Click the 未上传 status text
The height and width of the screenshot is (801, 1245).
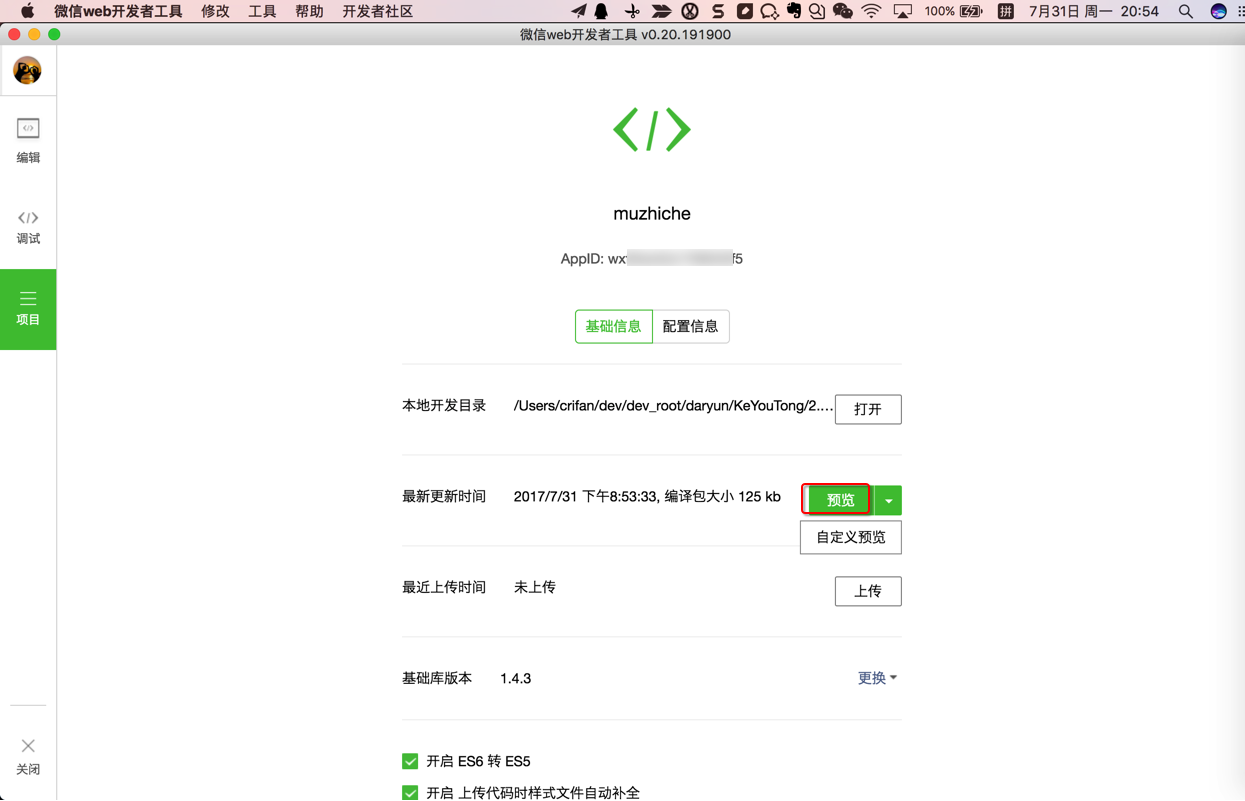(535, 587)
